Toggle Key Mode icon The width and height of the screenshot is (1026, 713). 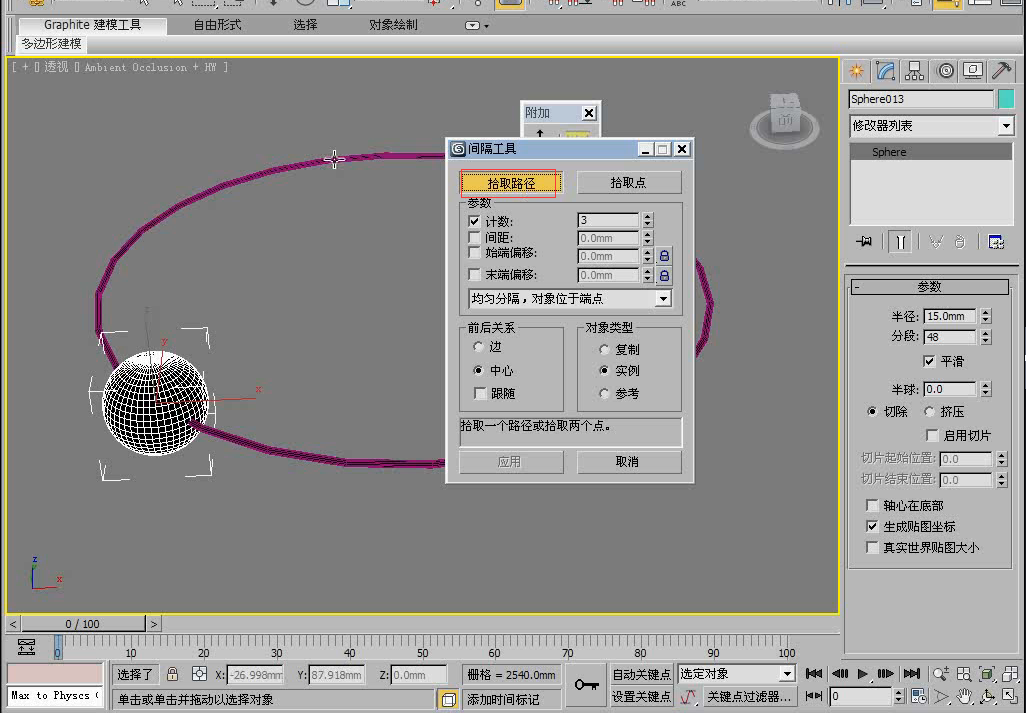click(814, 696)
